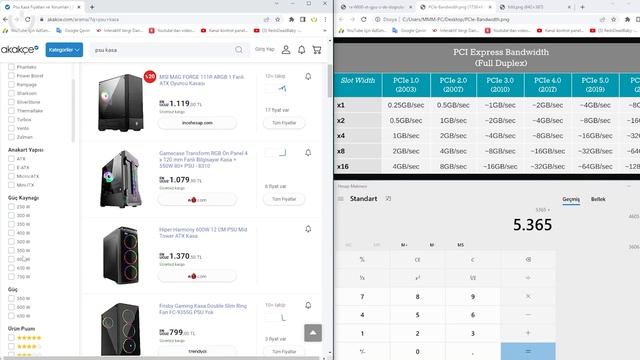Click the trendyol store button
The height and width of the screenshot is (360, 640).
(x=197, y=351)
